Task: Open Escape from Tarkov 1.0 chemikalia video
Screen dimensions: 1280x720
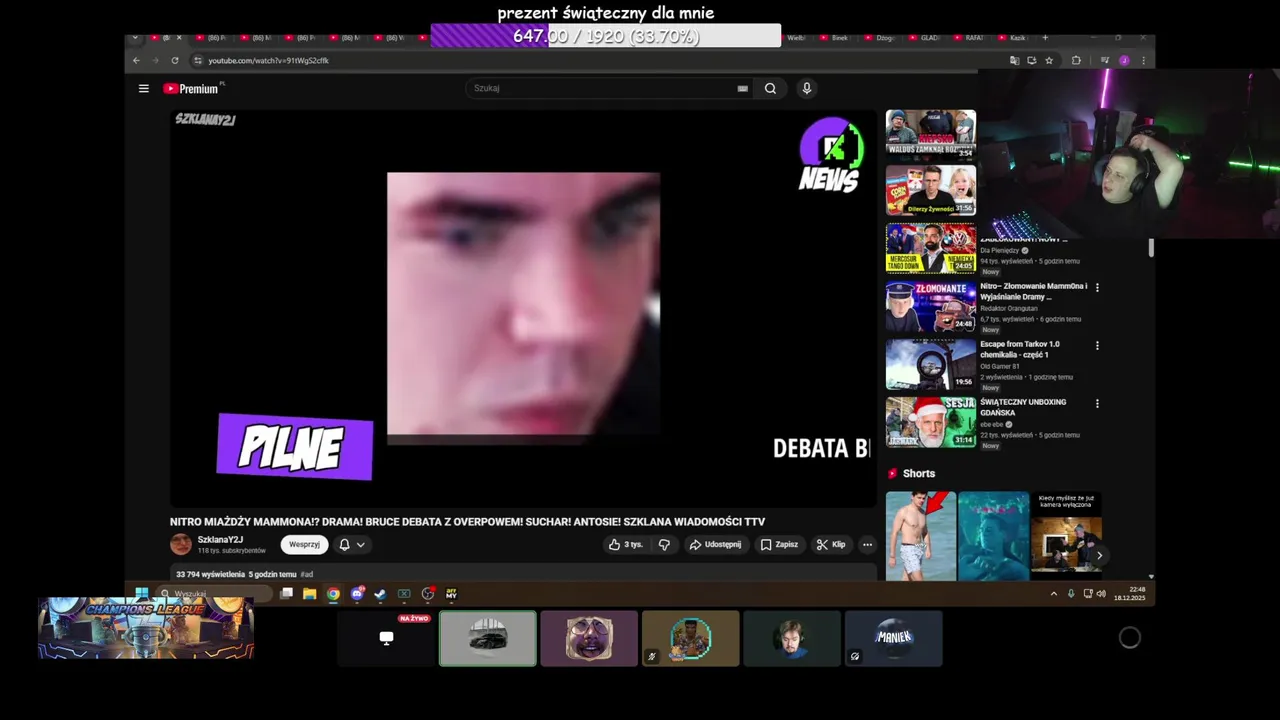Action: pyautogui.click(x=1019, y=349)
